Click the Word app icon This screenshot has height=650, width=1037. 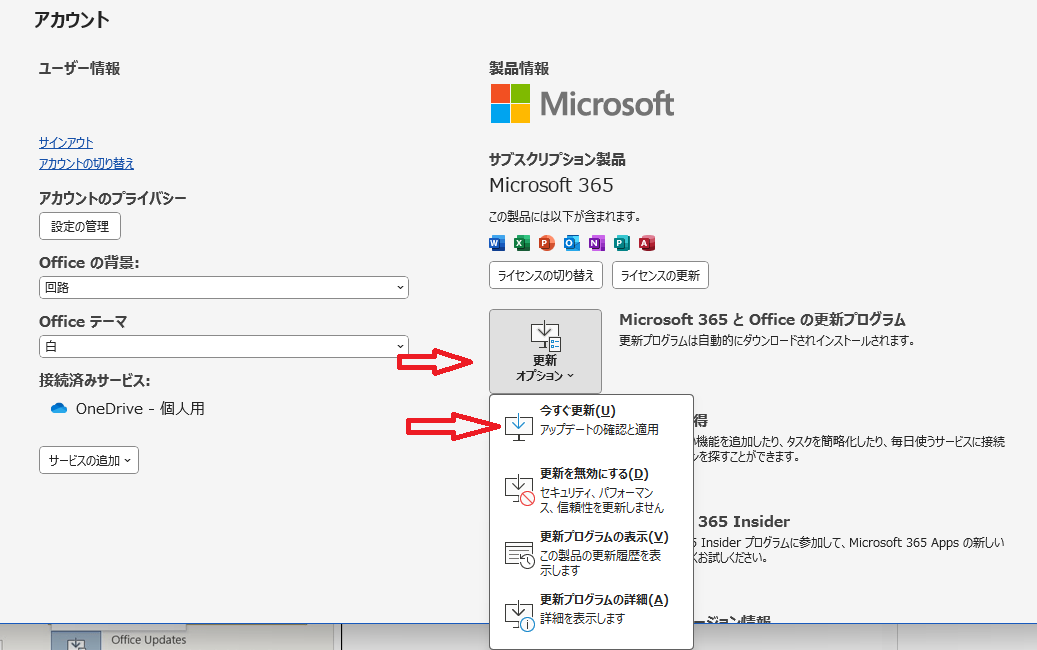(x=497, y=243)
